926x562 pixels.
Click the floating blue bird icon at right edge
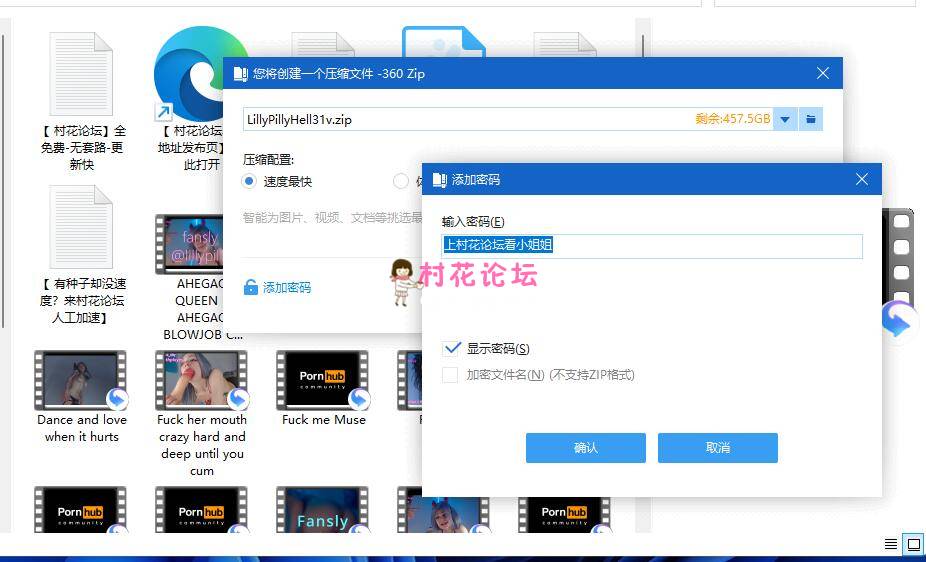(897, 321)
